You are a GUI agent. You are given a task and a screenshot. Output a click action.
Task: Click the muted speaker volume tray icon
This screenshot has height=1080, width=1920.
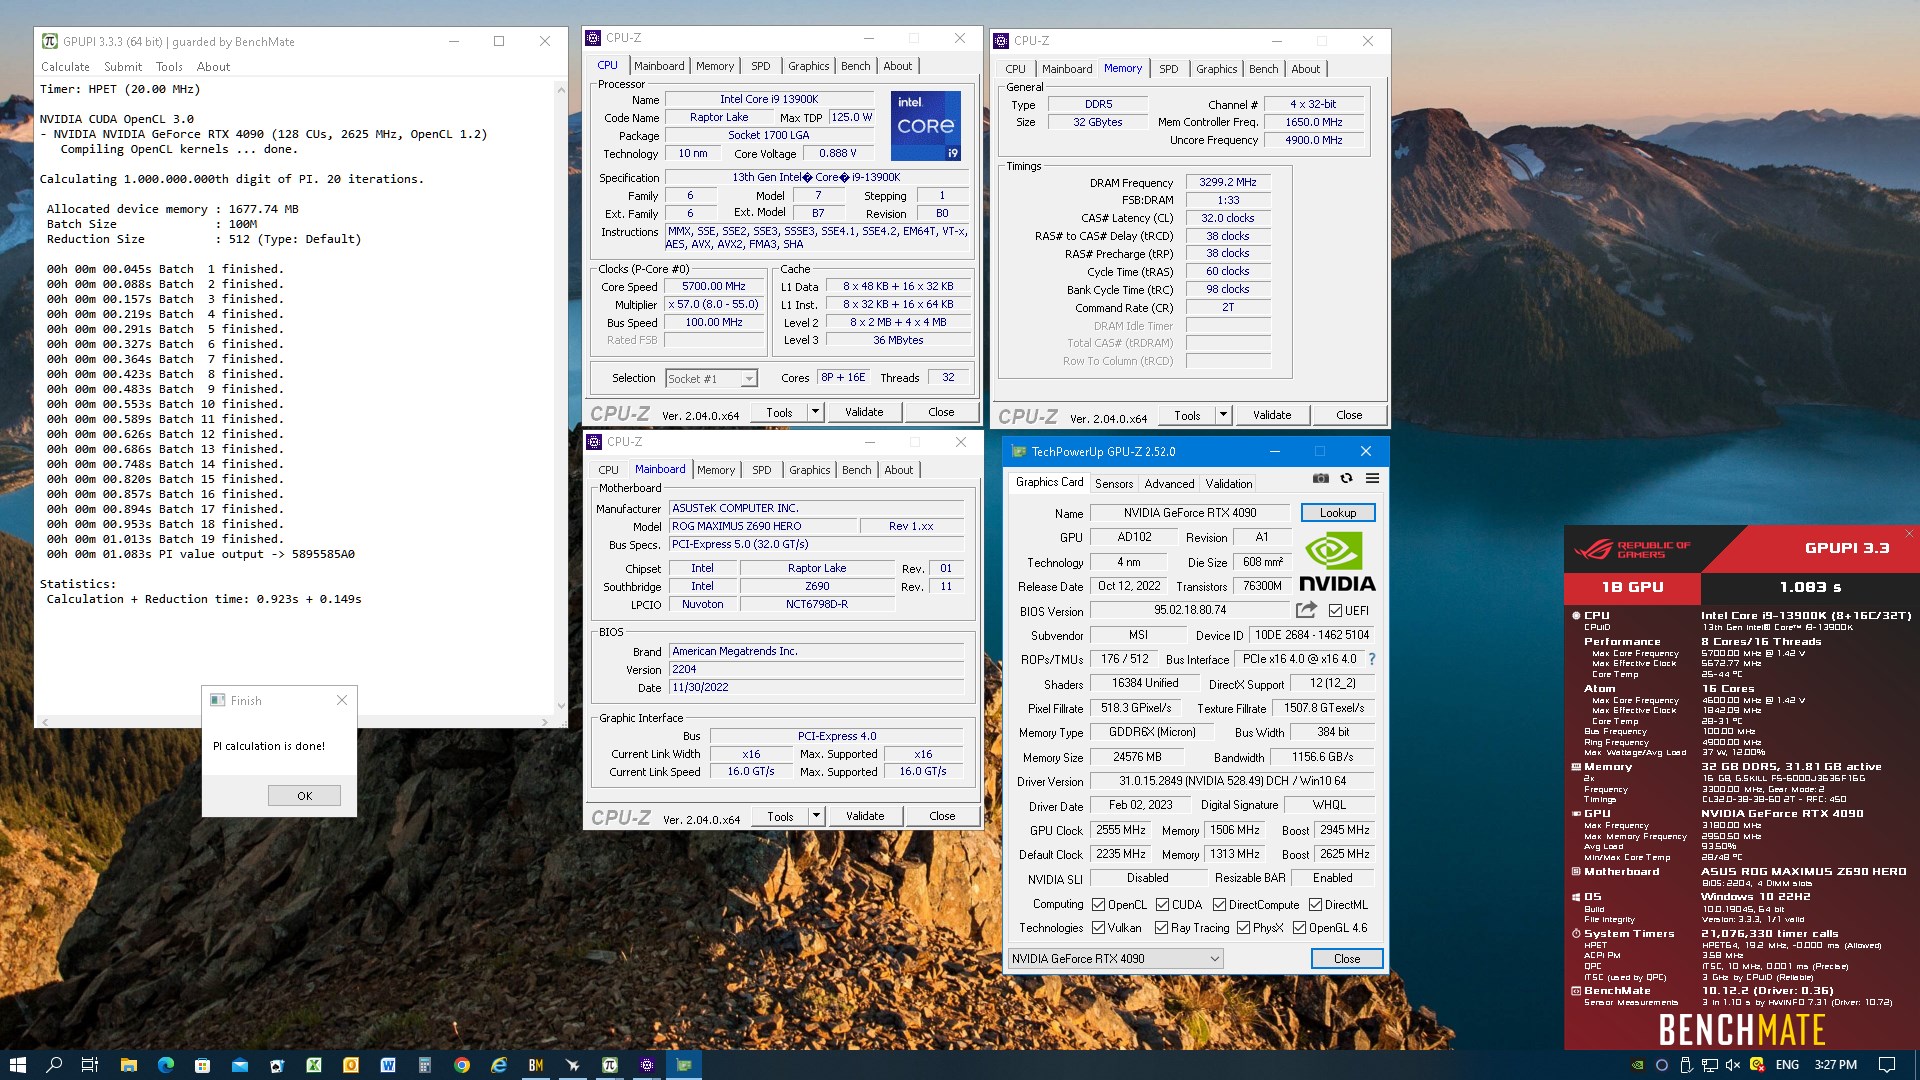(x=1733, y=1065)
